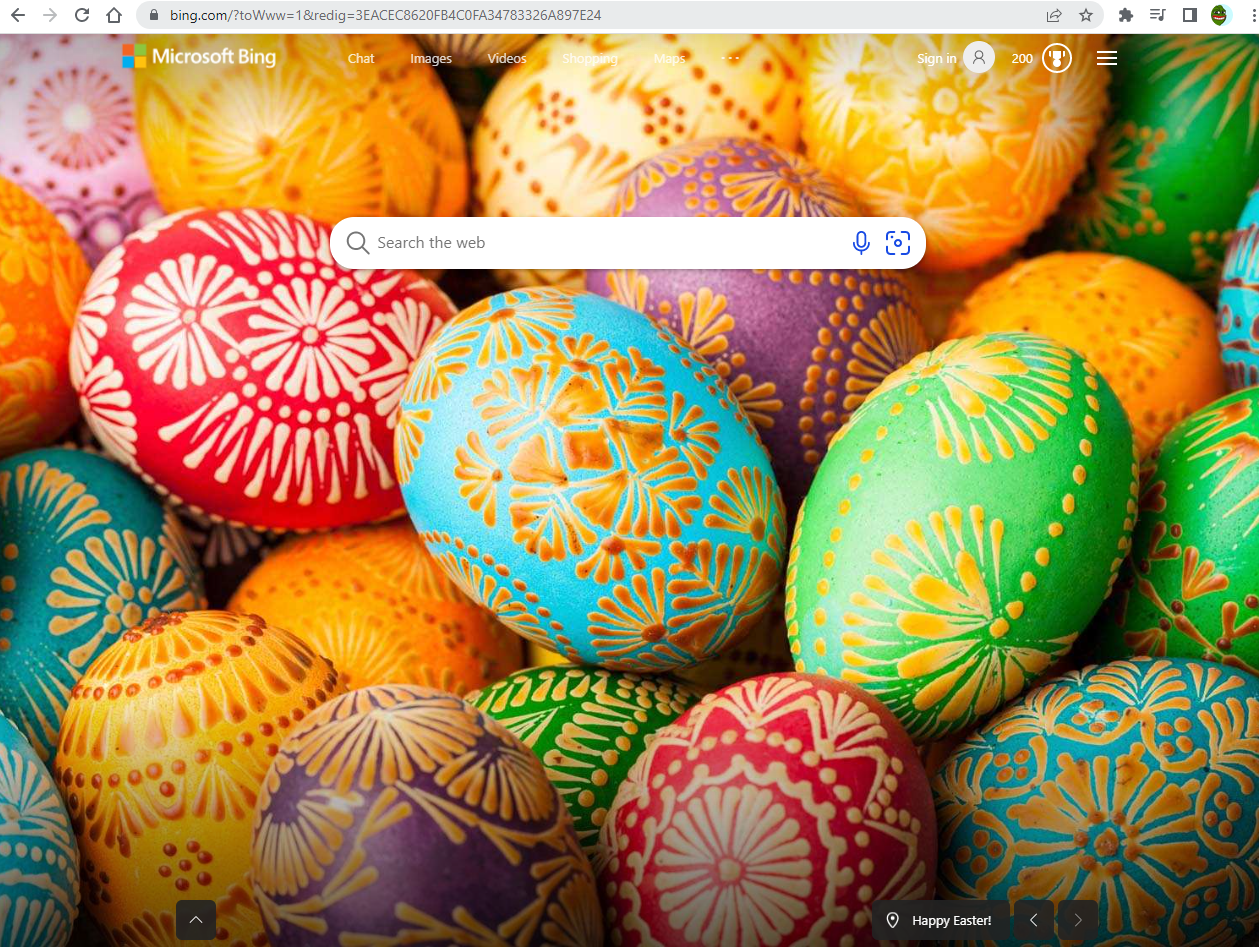Open Bing Shopping
Screen dimensions: 1259x947
[590, 59]
